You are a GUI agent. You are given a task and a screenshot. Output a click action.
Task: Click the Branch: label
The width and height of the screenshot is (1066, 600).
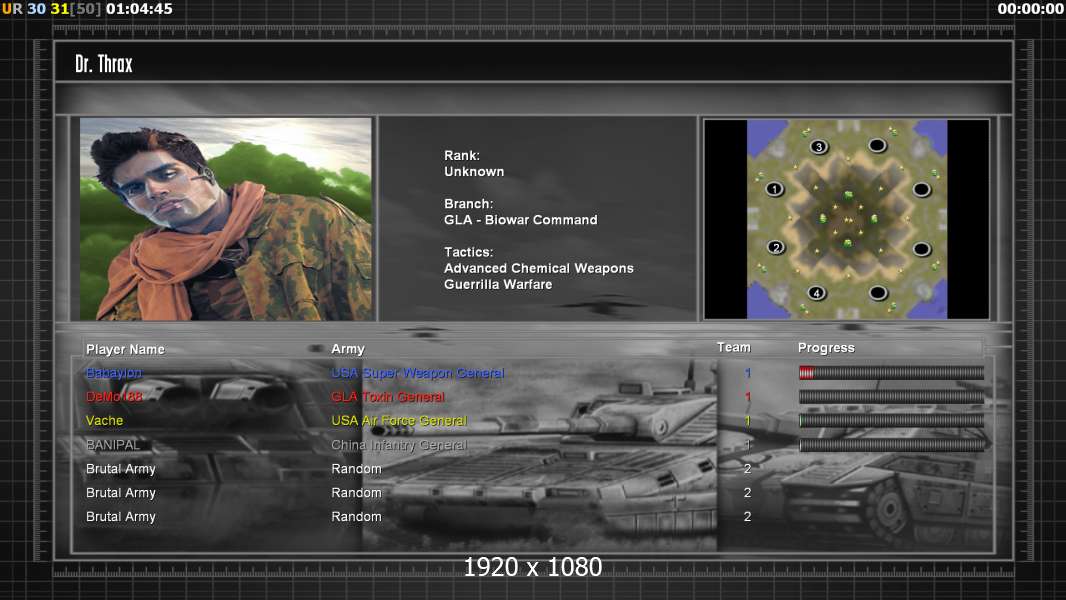[468, 204]
